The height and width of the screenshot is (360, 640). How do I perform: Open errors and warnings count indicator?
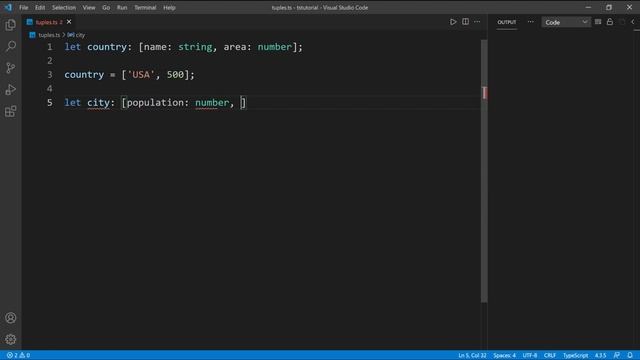[18, 355]
